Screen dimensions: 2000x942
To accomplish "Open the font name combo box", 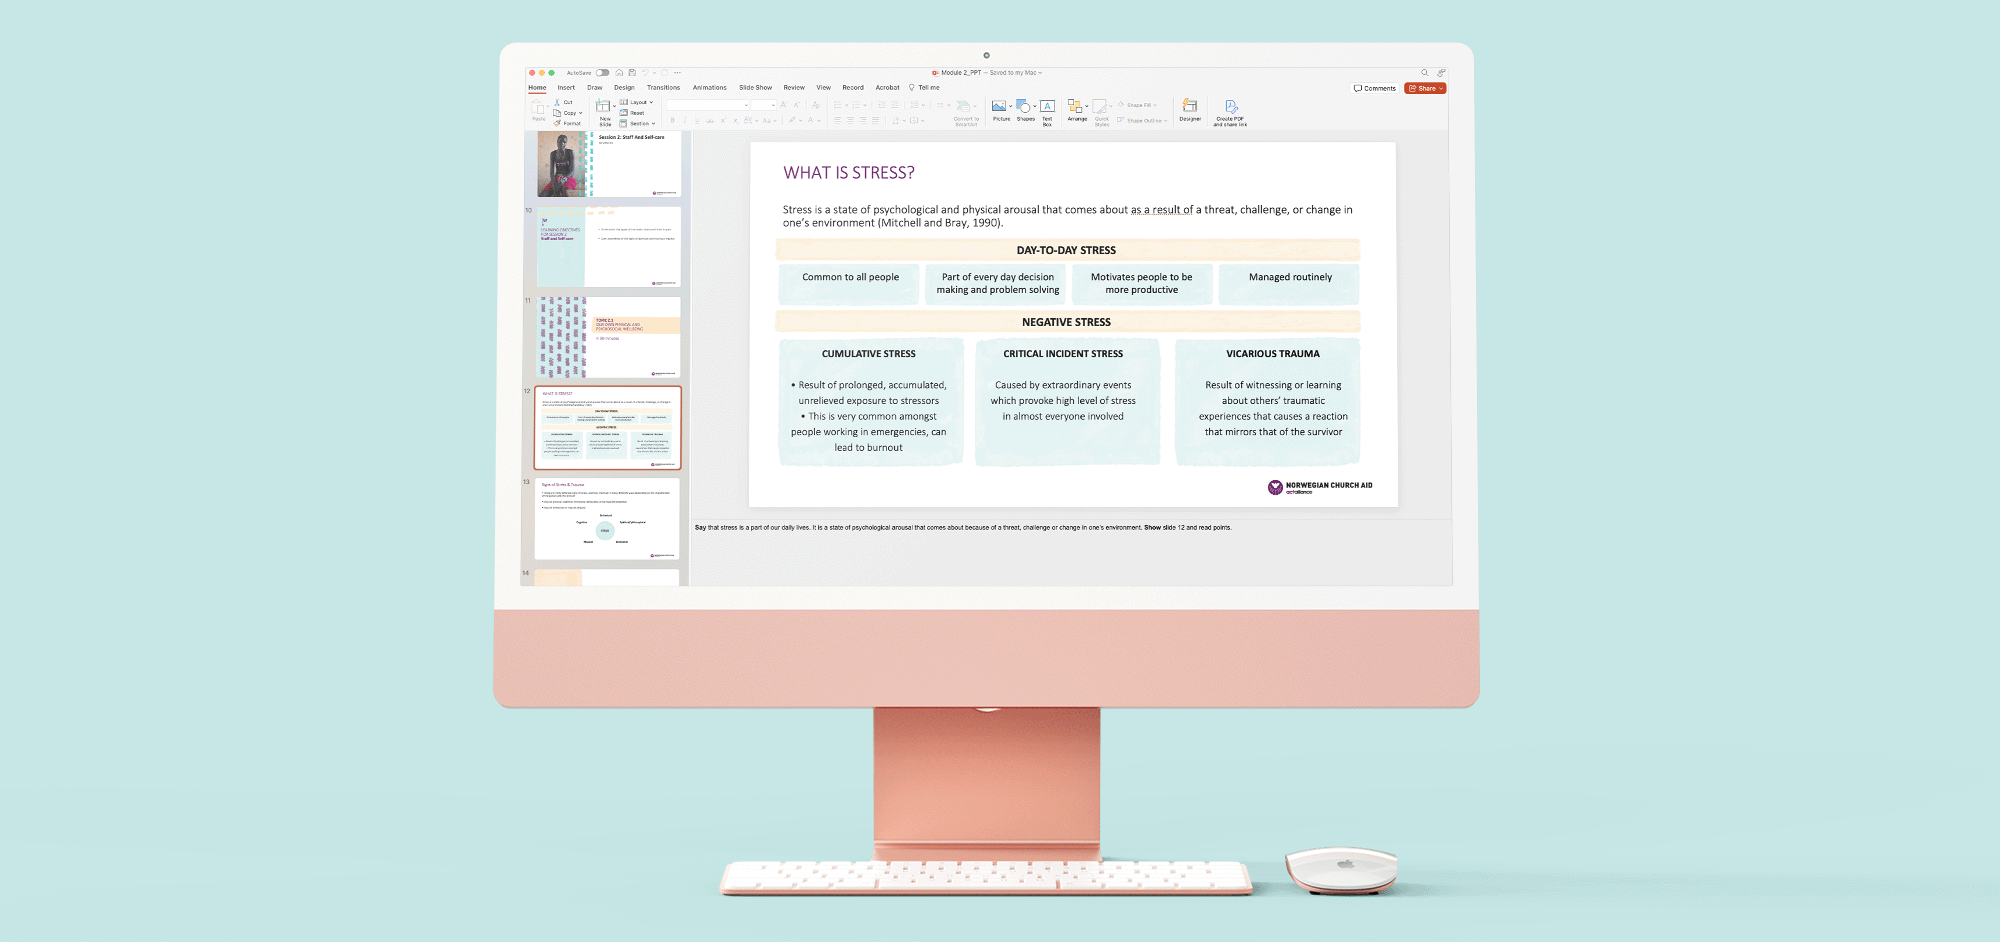I will [707, 105].
